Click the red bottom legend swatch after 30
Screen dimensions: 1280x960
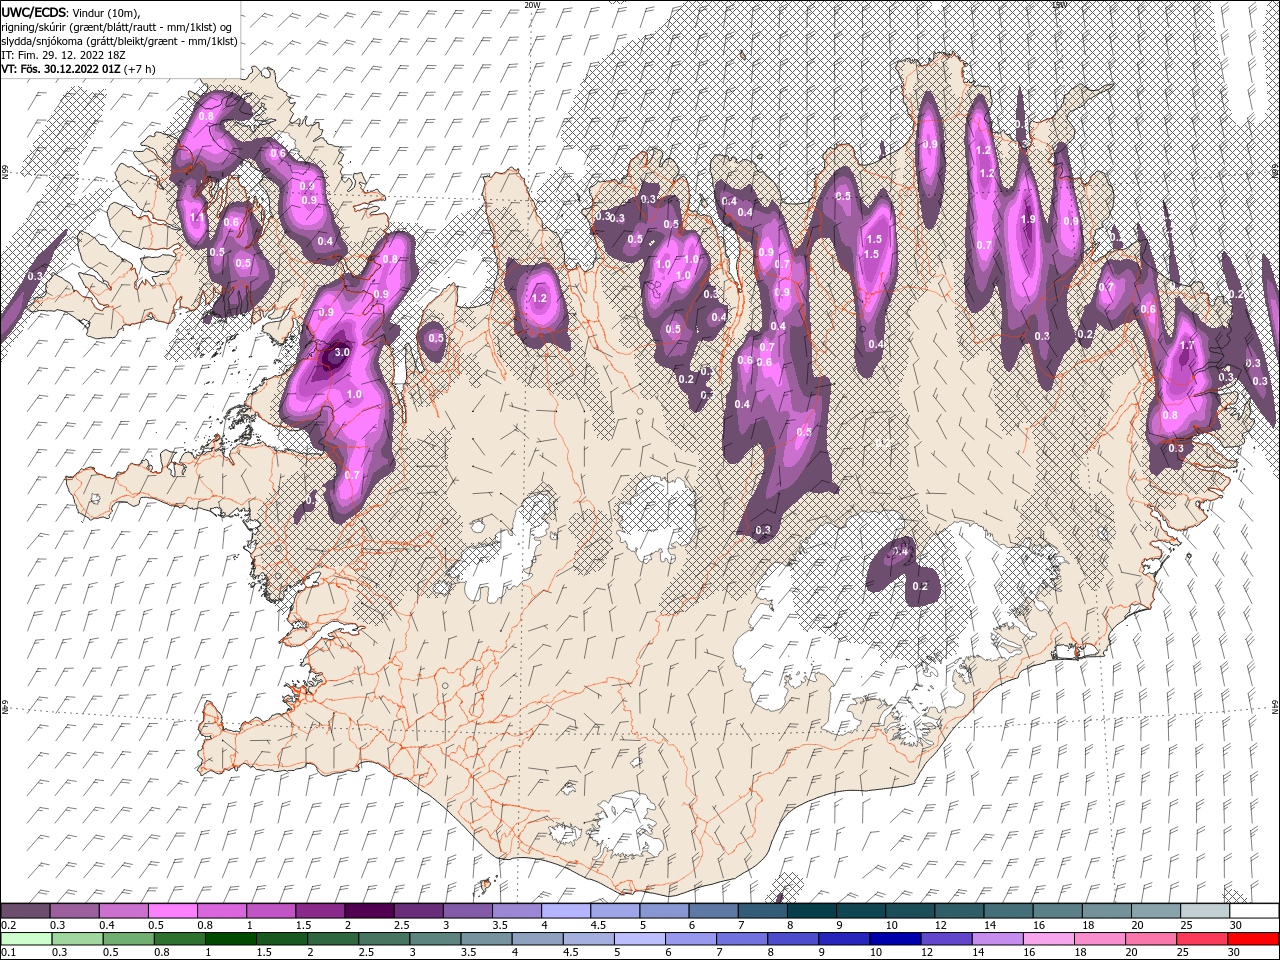point(1252,939)
